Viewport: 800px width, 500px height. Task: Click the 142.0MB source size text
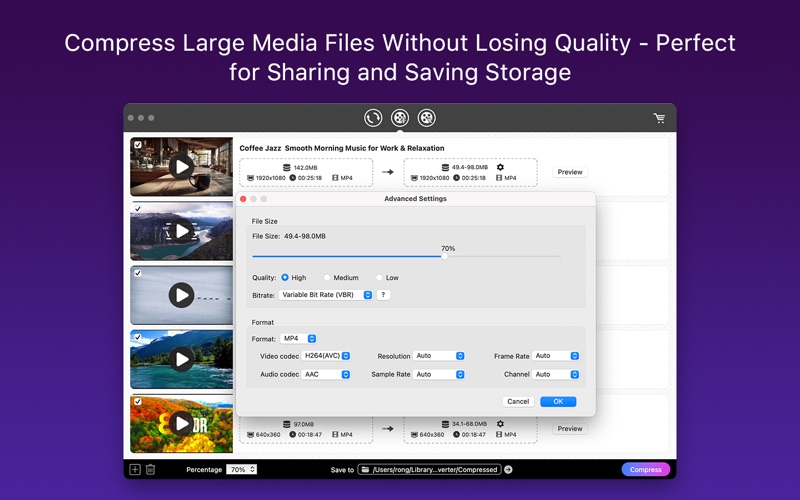pyautogui.click(x=305, y=167)
